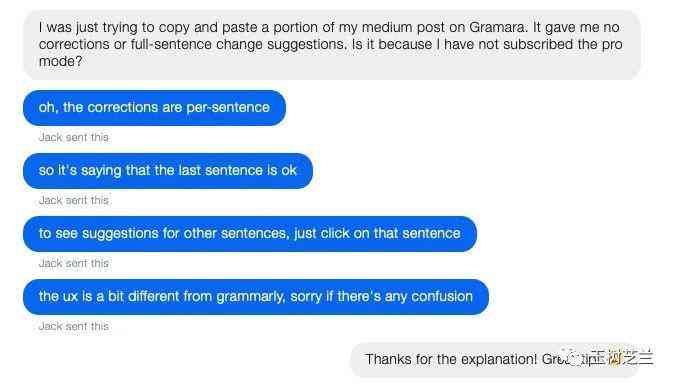This screenshot has height=386, width=675.
Task: Click the Chinese watermark text beside logo
Action: coord(621,358)
